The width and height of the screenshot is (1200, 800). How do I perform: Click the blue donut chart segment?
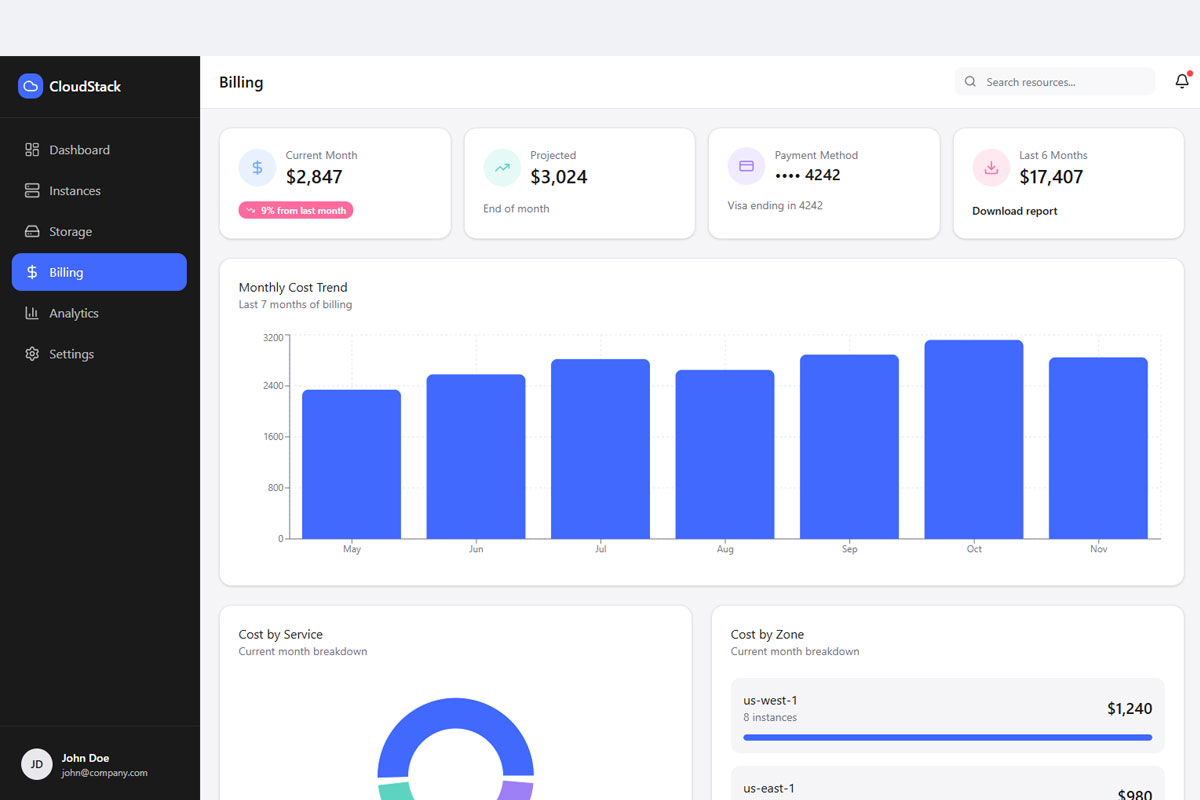tap(455, 718)
